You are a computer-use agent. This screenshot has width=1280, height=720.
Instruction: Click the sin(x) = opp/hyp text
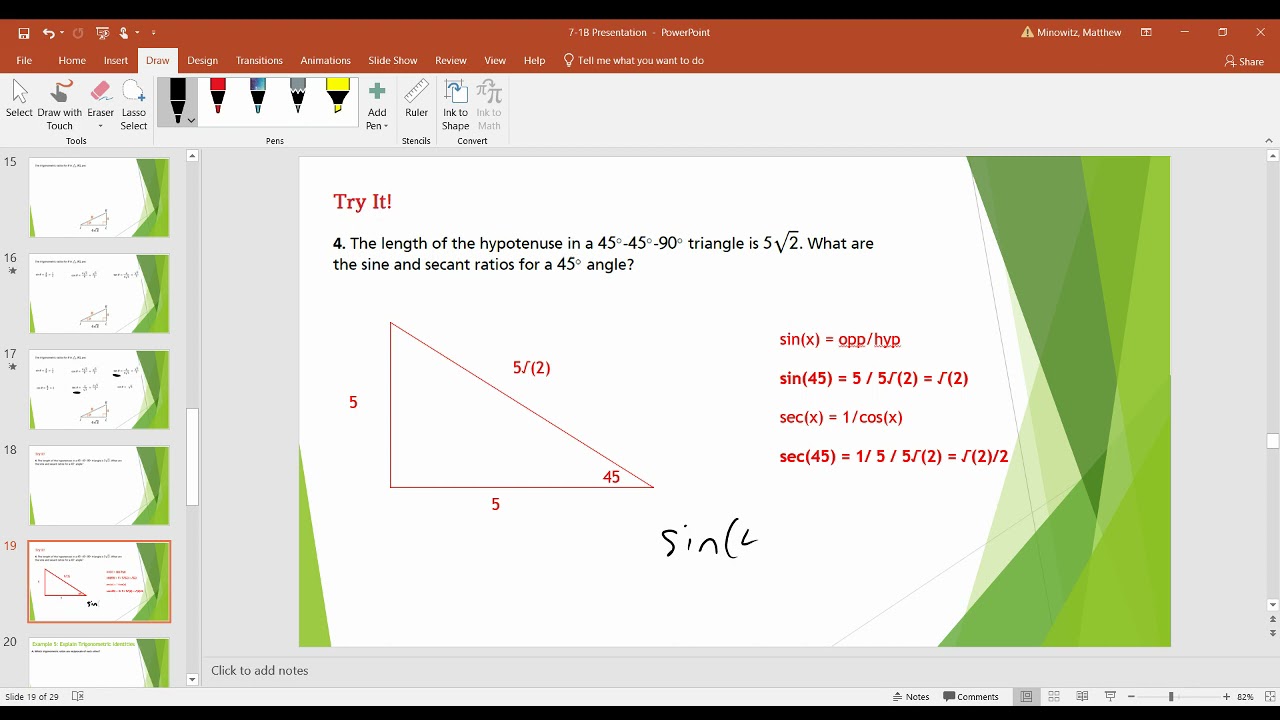[x=840, y=340]
